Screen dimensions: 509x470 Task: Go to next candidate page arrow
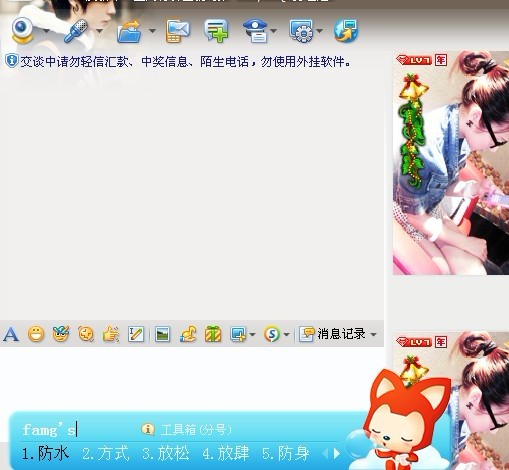tap(337, 454)
